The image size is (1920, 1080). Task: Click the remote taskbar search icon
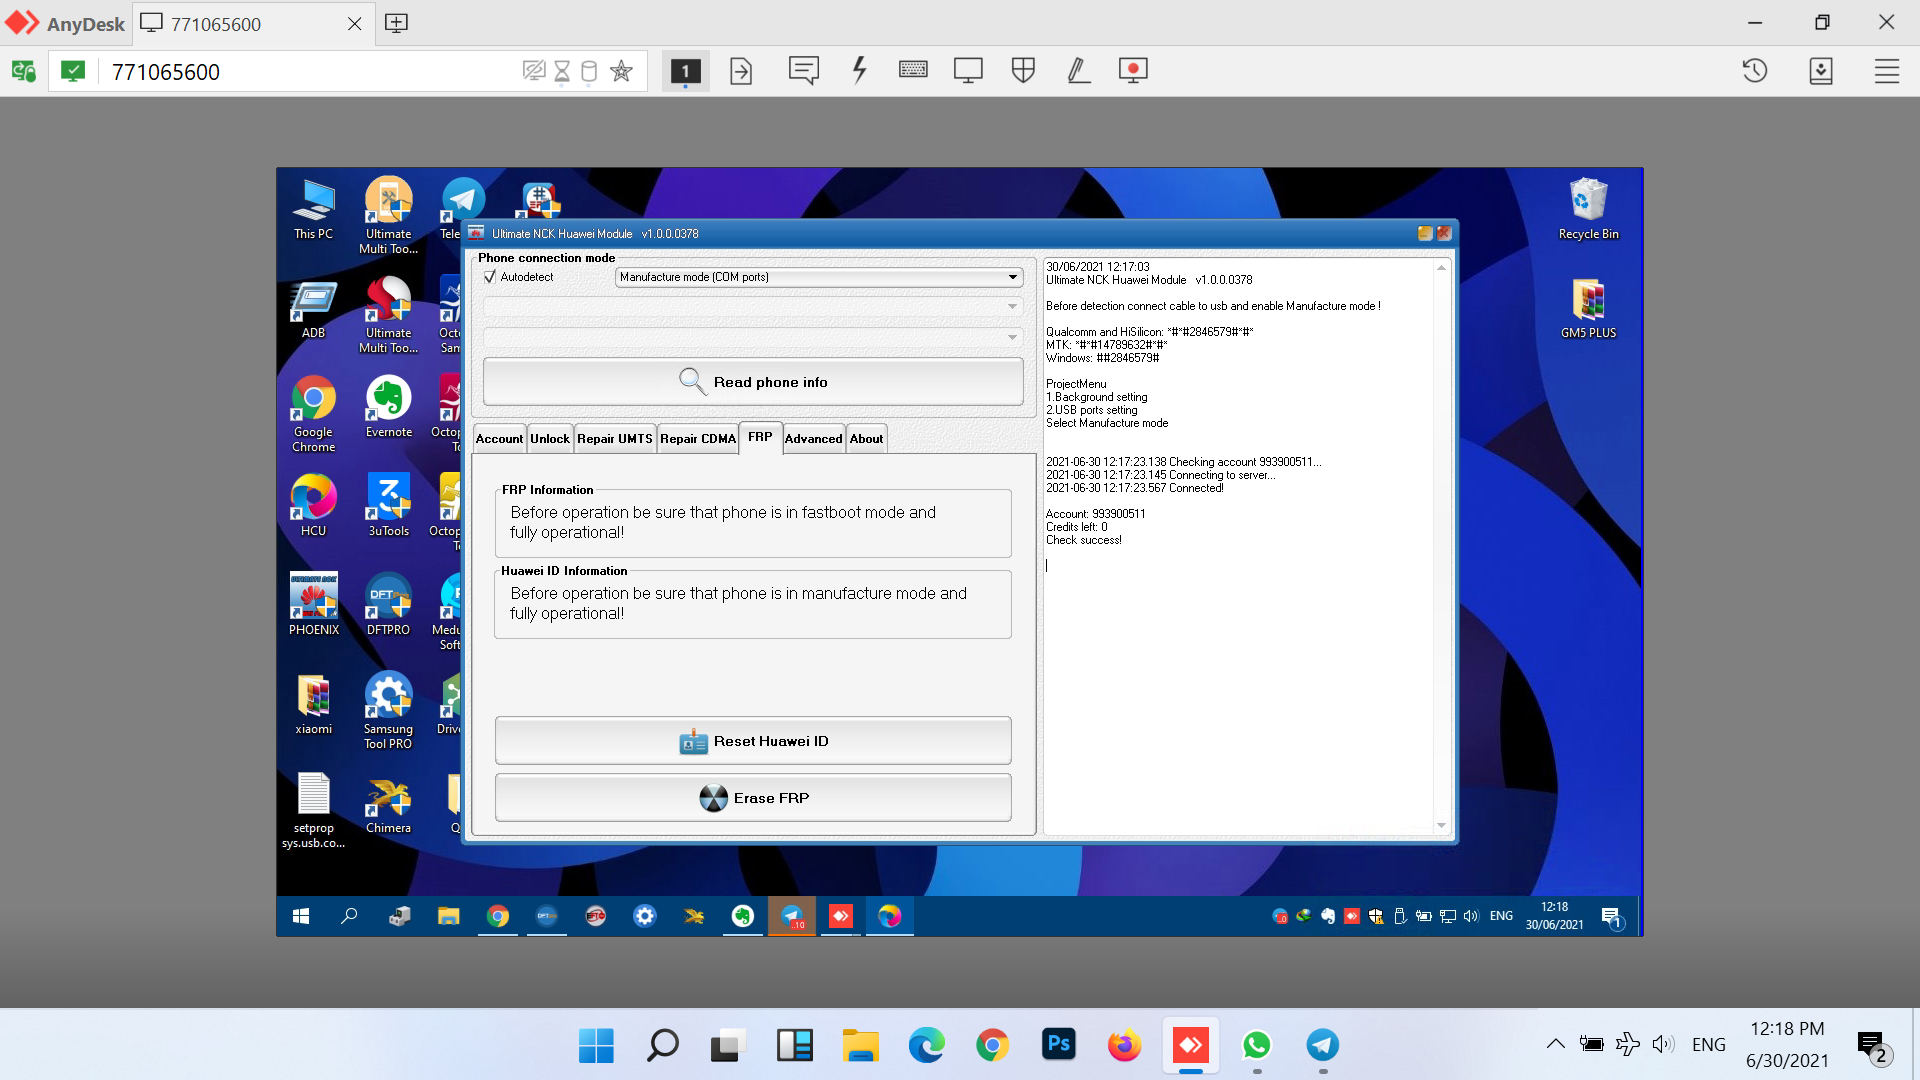click(349, 916)
